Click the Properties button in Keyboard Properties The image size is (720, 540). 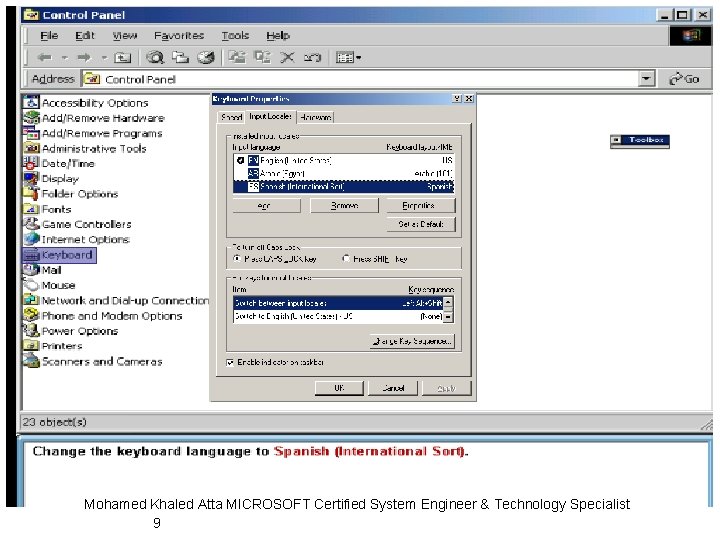point(421,206)
